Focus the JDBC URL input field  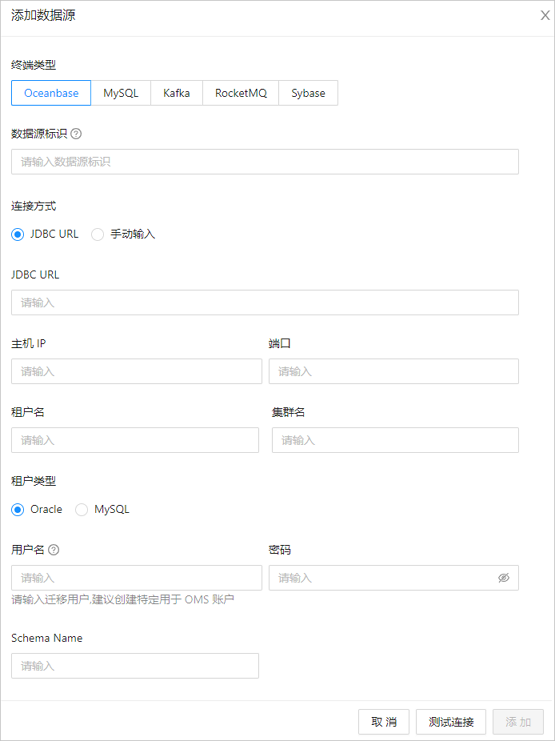pyautogui.click(x=265, y=302)
